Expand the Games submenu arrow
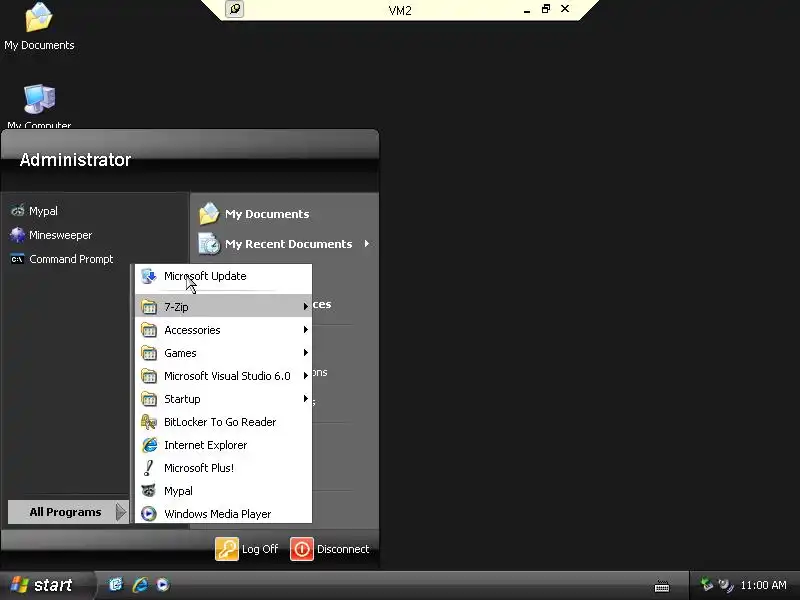 click(x=305, y=353)
